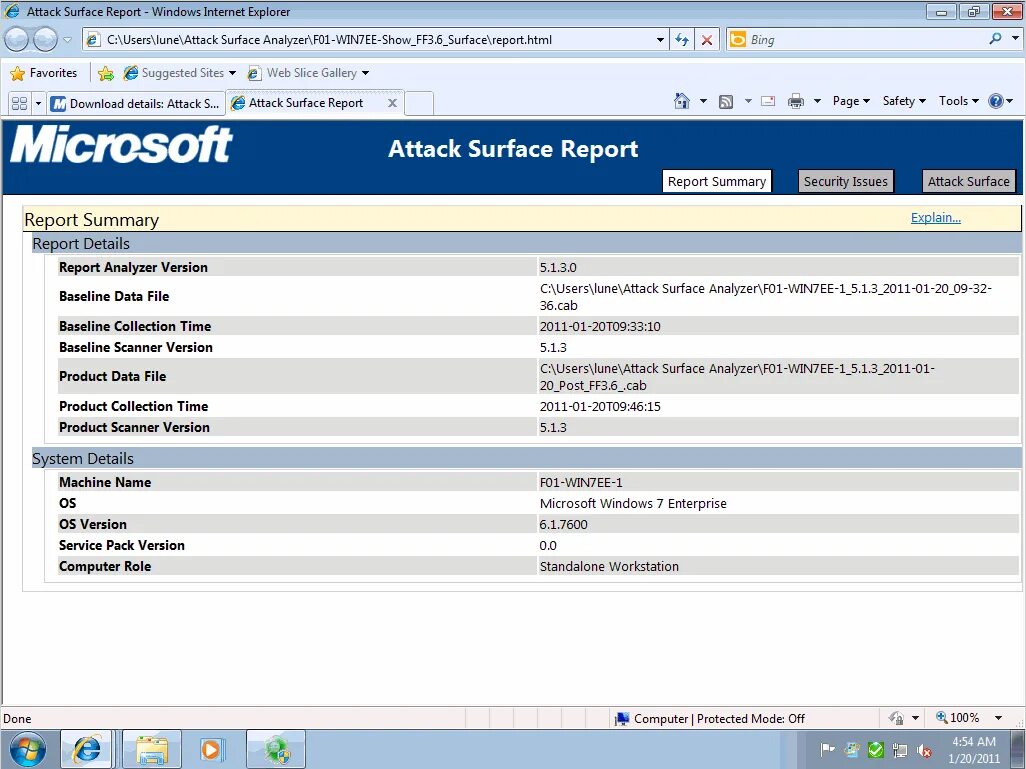Expand the zoom level dropdown arrow

[x=999, y=718]
